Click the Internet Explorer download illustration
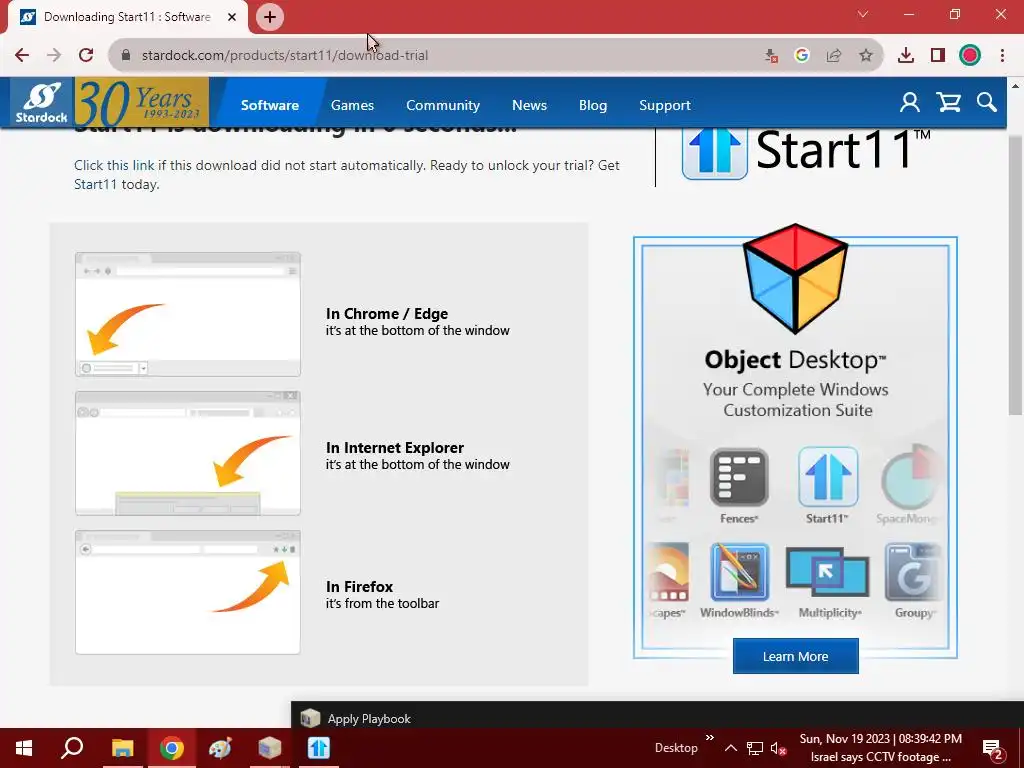The width and height of the screenshot is (1024, 768). click(x=188, y=453)
